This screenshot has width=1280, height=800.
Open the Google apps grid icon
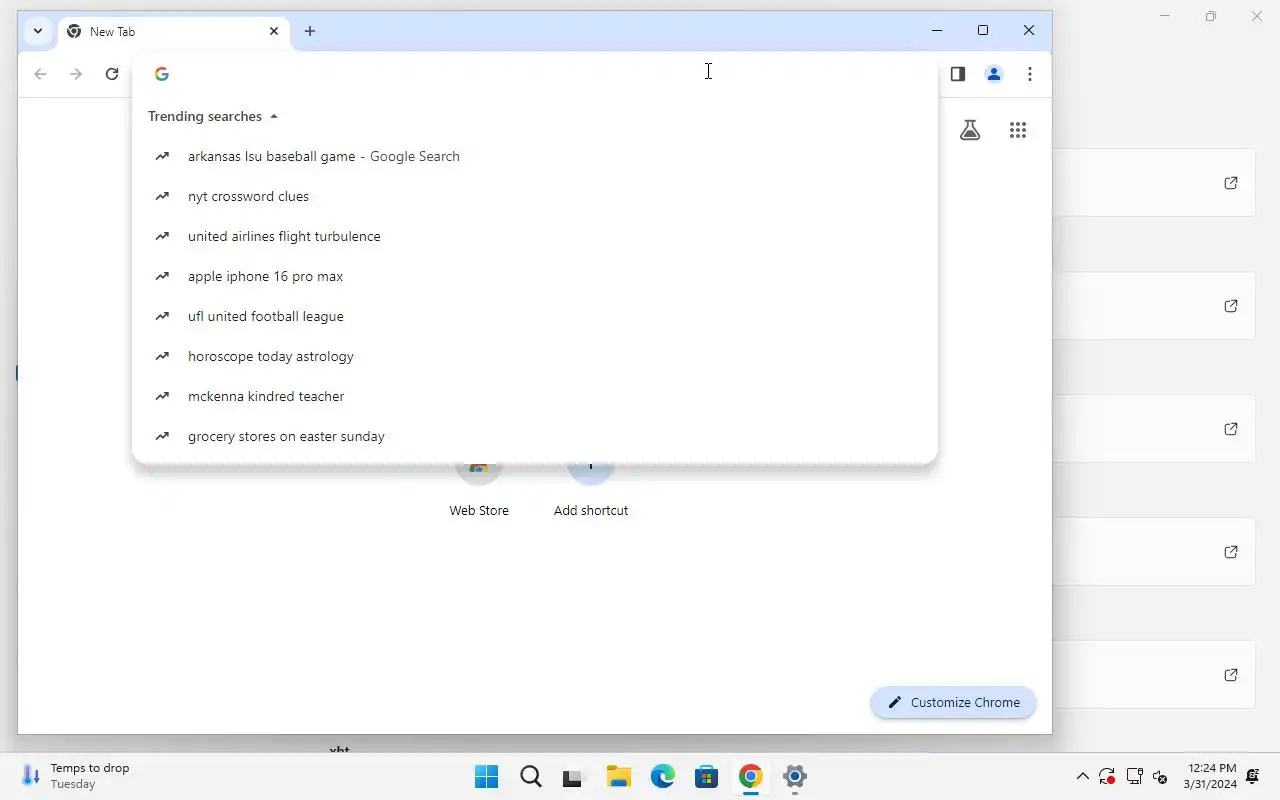[1018, 130]
